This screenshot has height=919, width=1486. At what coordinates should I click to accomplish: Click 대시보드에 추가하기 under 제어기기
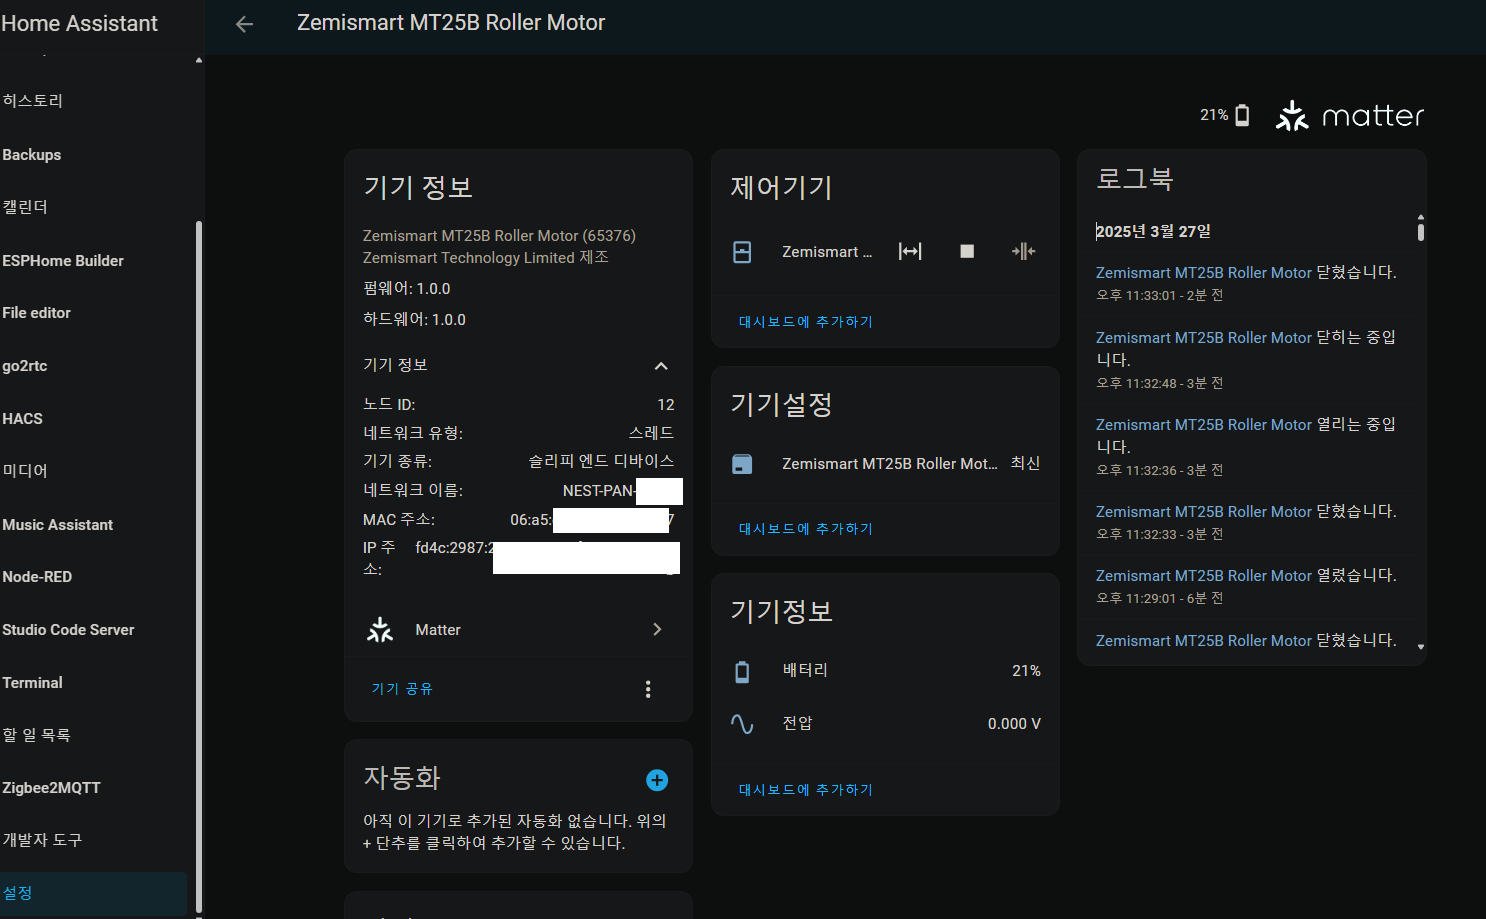806,322
